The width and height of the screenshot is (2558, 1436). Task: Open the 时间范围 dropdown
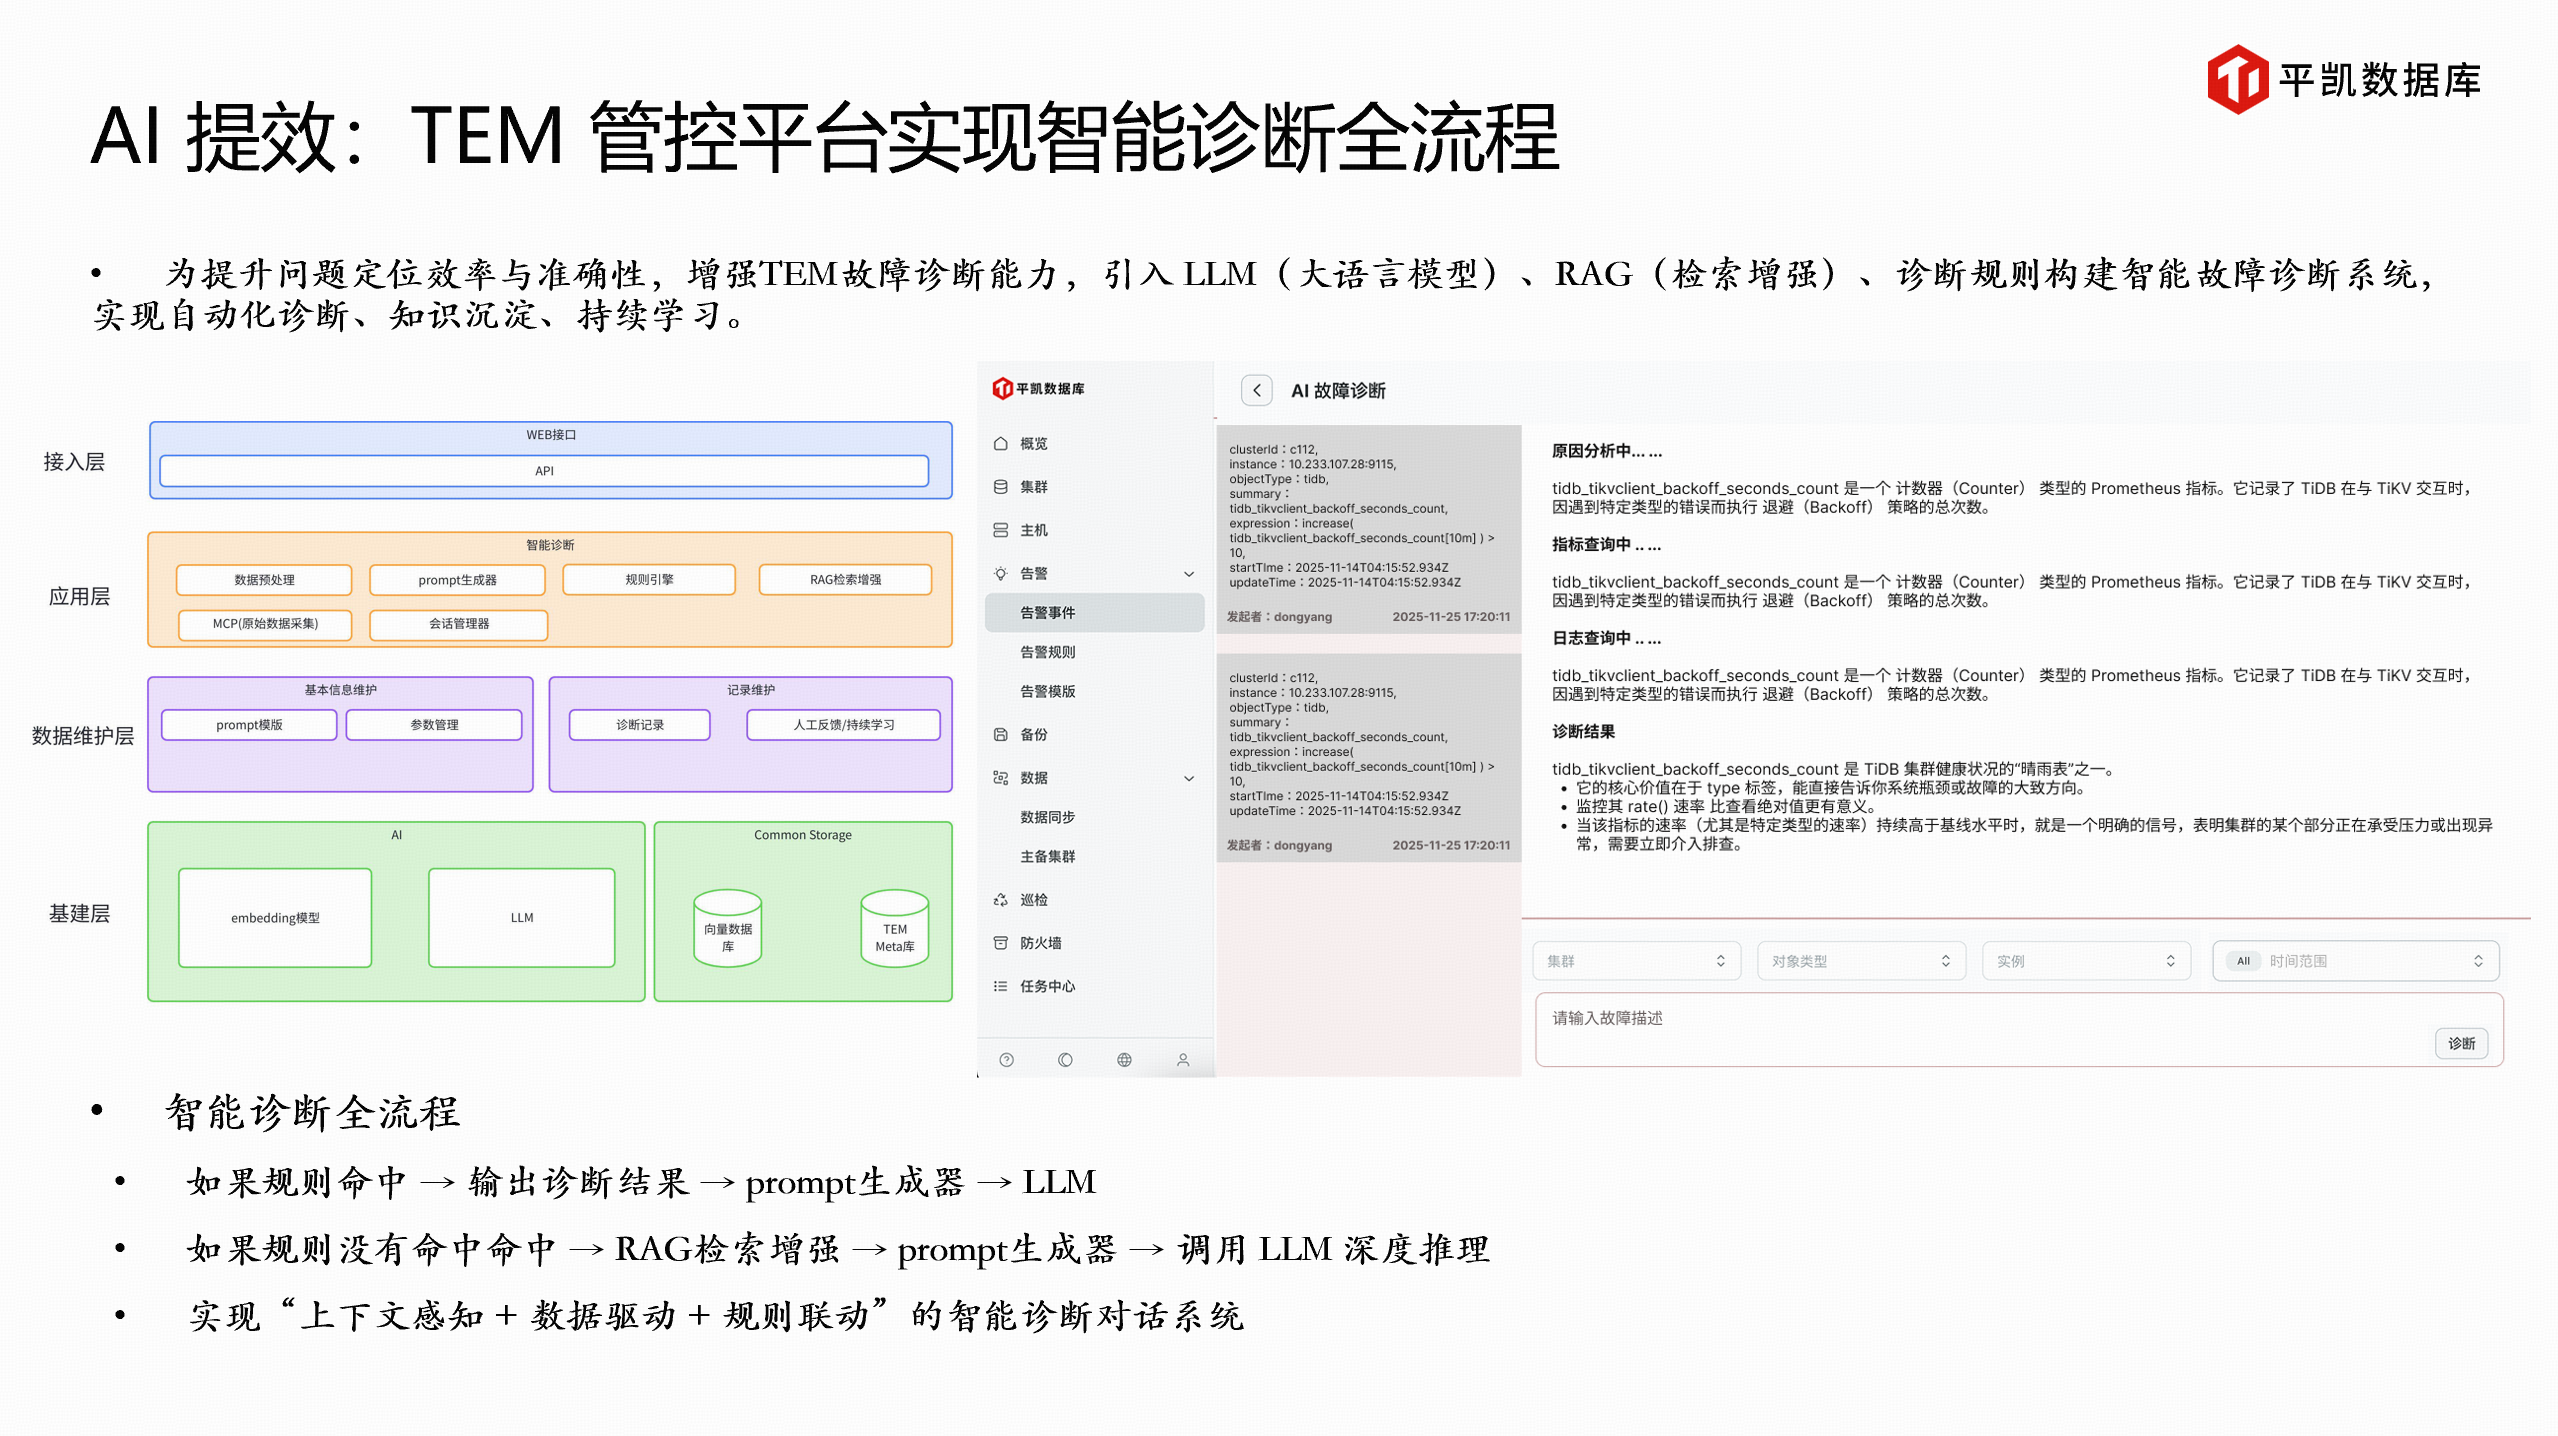point(2355,960)
